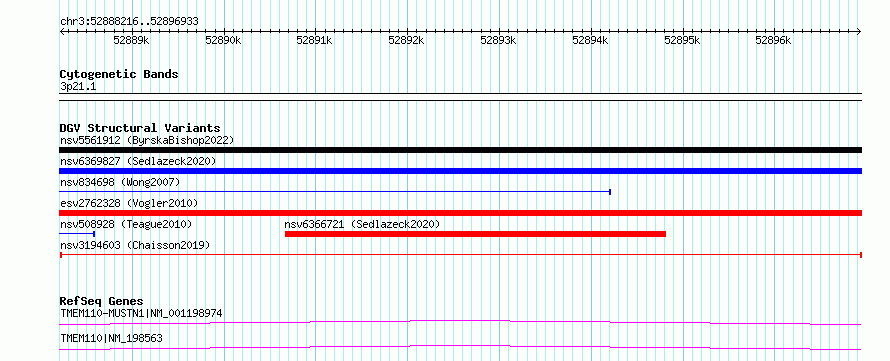Select the blue nsv6369827 variant bar
890x361 pixels.
[x=460, y=171]
